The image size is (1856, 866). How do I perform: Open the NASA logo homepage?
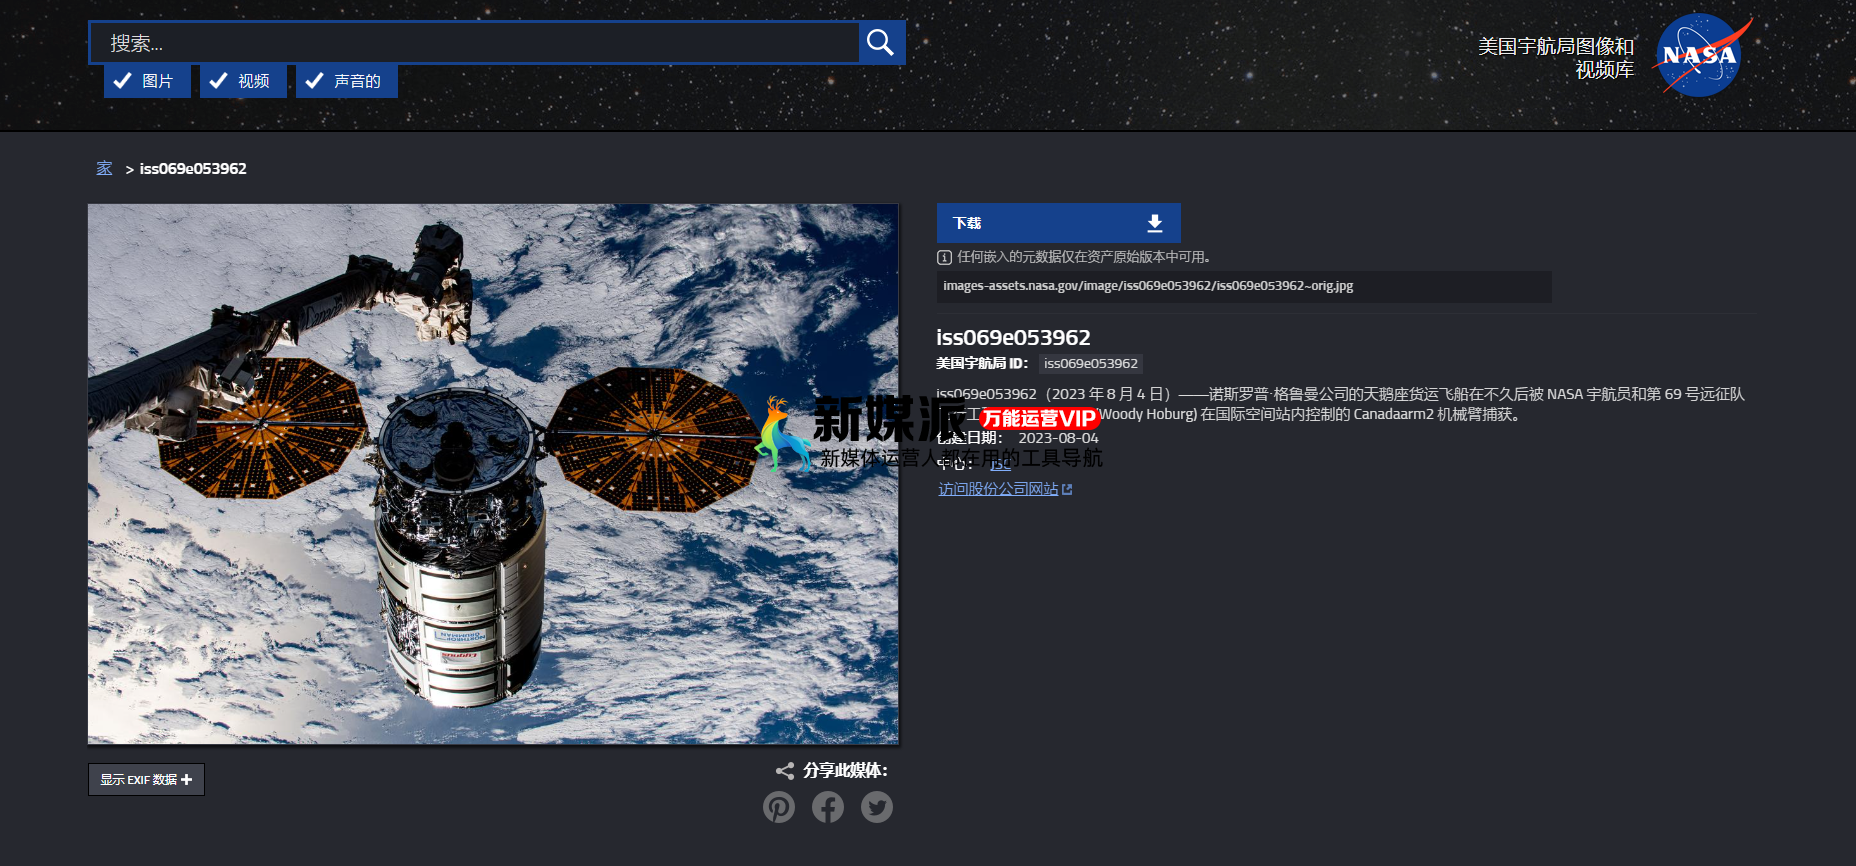pyautogui.click(x=1701, y=54)
